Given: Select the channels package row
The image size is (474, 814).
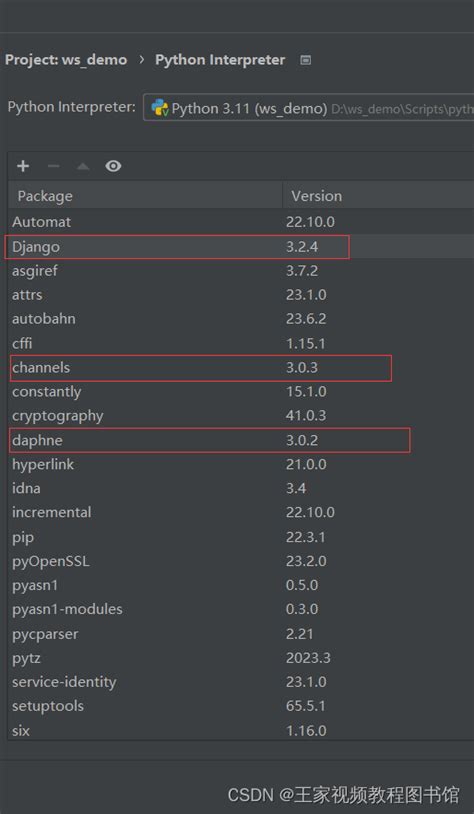Looking at the screenshot, I should 241,368.
